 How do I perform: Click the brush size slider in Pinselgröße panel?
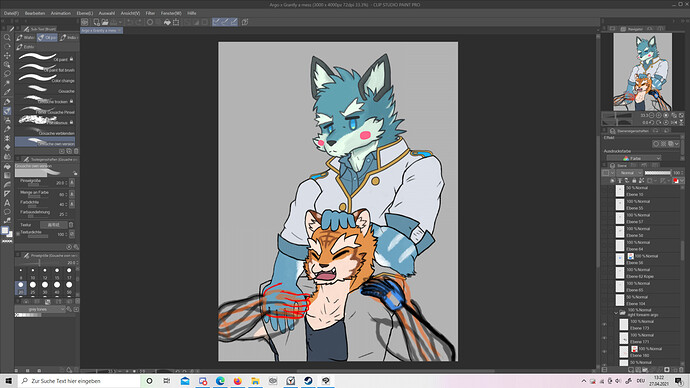tap(40, 263)
